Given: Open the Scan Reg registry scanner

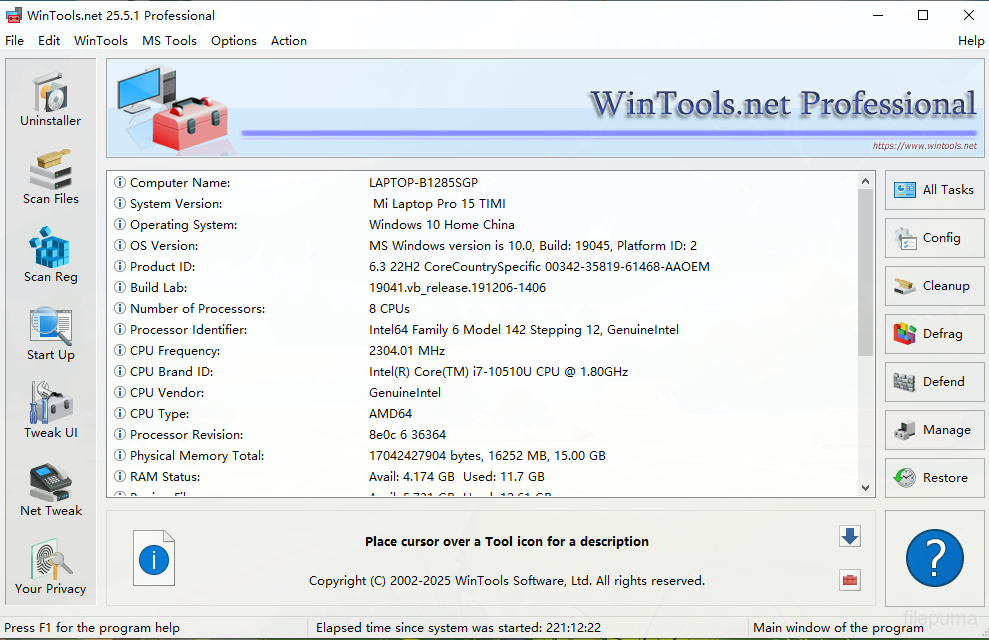Looking at the screenshot, I should tap(50, 256).
